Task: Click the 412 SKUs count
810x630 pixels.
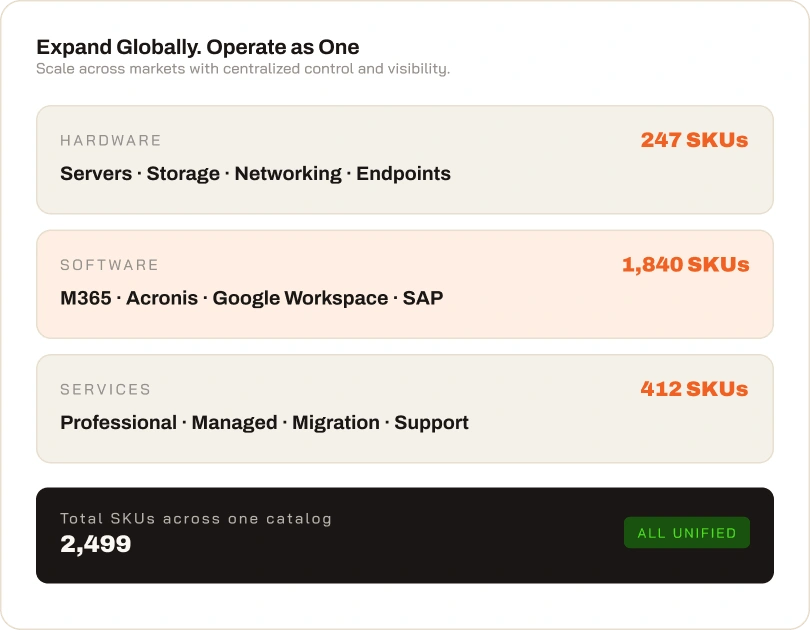Action: click(694, 389)
